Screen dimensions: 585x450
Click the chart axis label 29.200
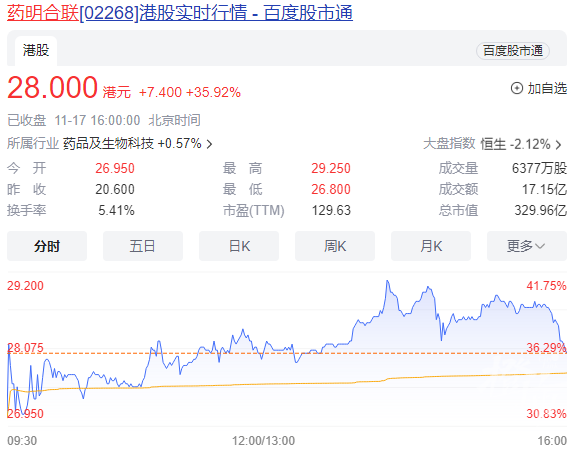tap(25, 286)
